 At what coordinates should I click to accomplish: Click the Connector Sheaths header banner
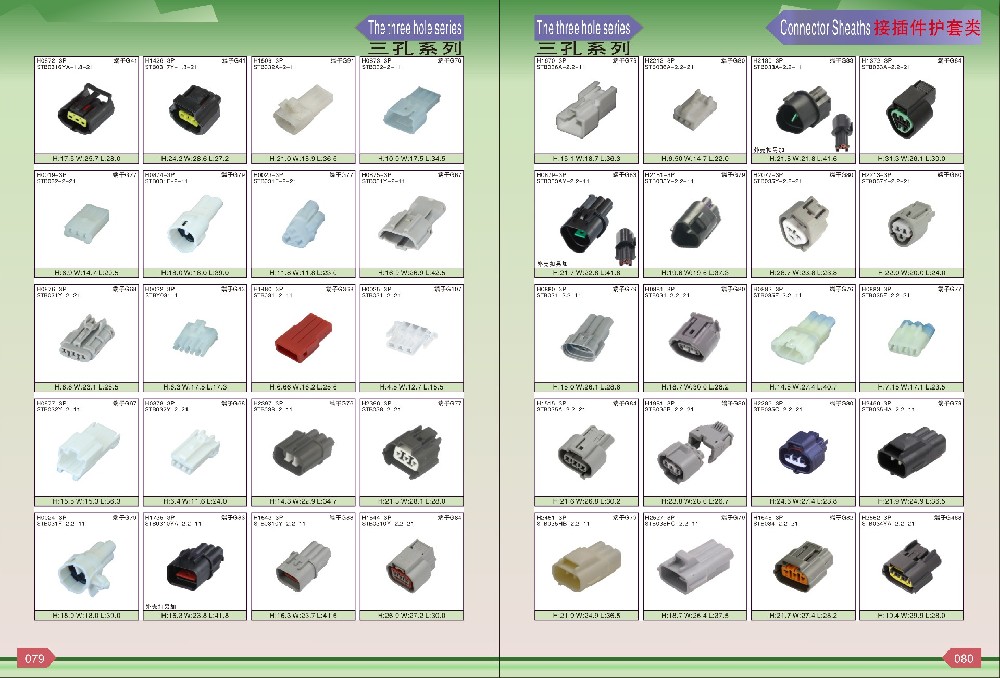click(874, 27)
